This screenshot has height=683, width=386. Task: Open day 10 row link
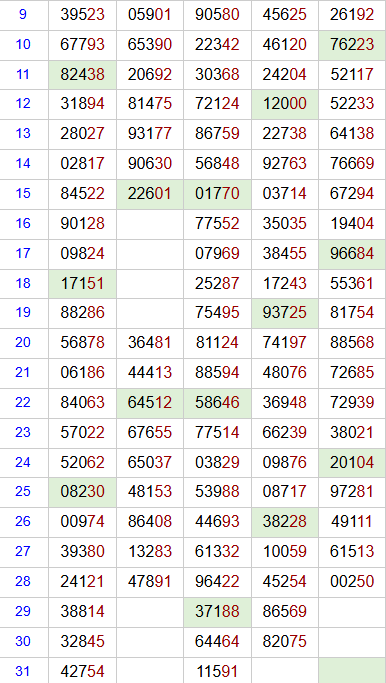pos(23,44)
